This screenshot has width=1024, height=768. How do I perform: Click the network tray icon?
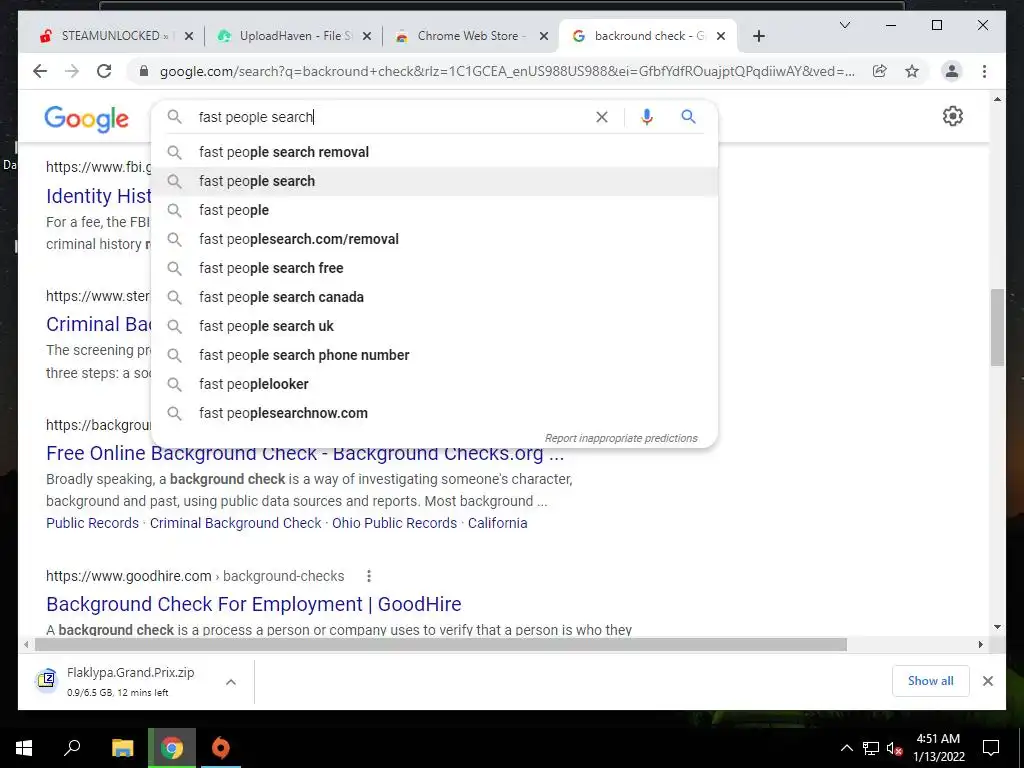871,748
